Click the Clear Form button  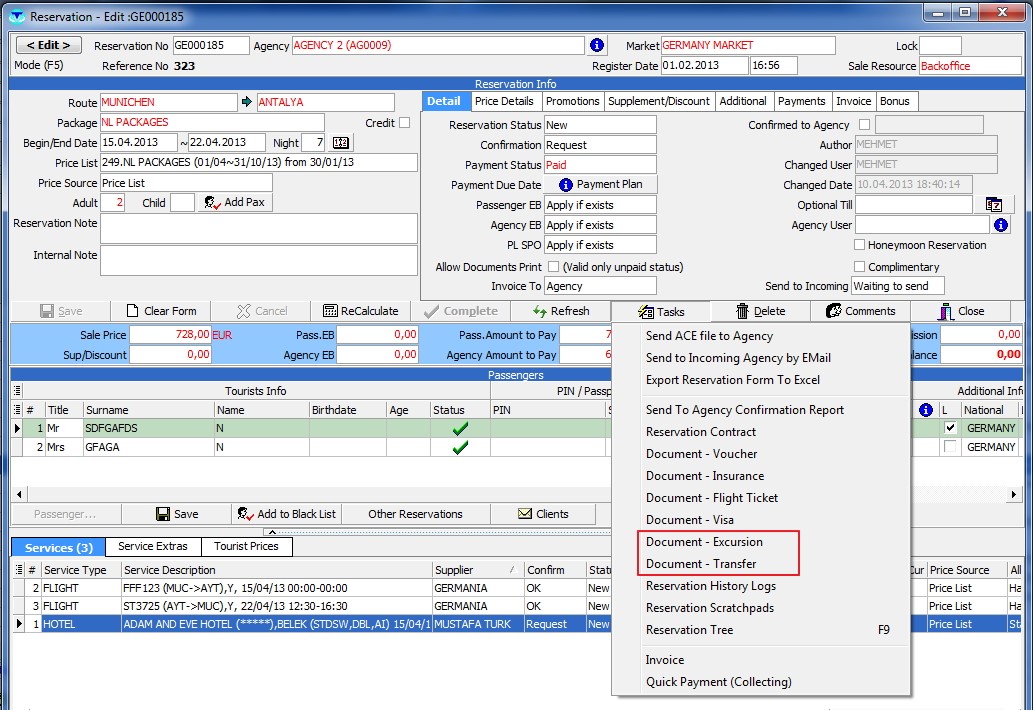coord(160,311)
